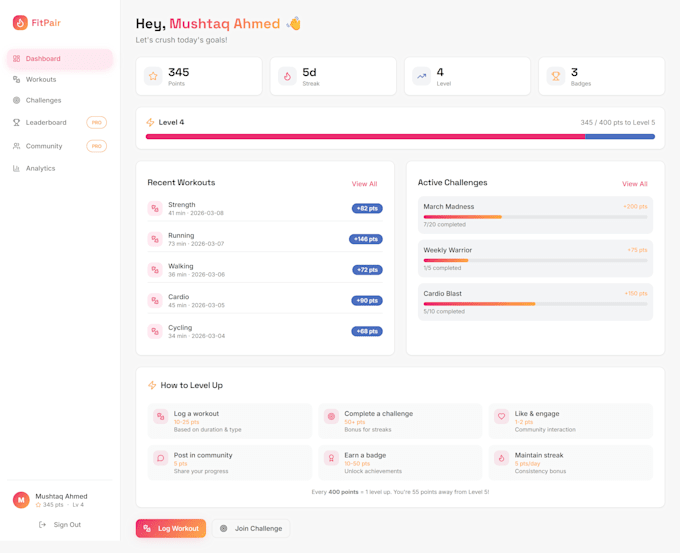The image size is (680, 553).
Task: Click the Community people icon in sidebar
Action: [x=16, y=146]
